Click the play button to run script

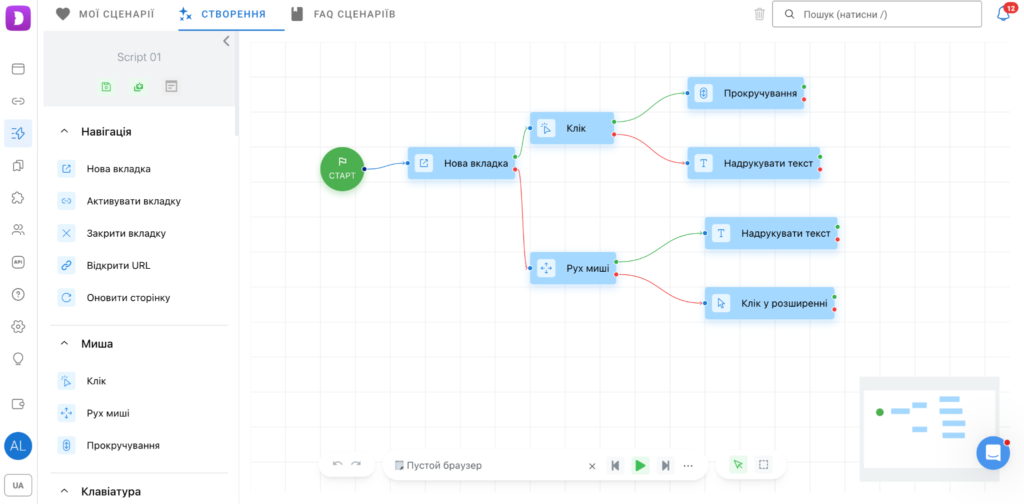point(641,465)
